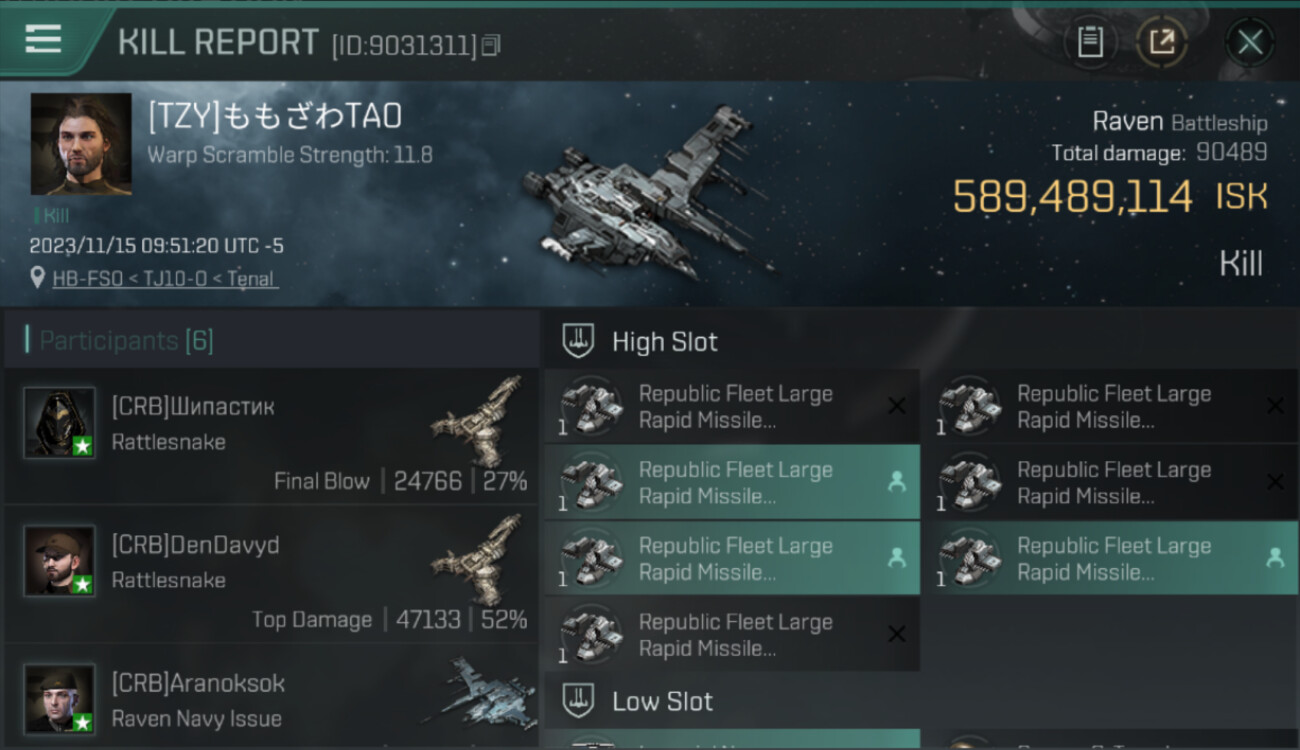Click the person icon on second left launcher
The width and height of the screenshot is (1300, 750).
tap(897, 482)
